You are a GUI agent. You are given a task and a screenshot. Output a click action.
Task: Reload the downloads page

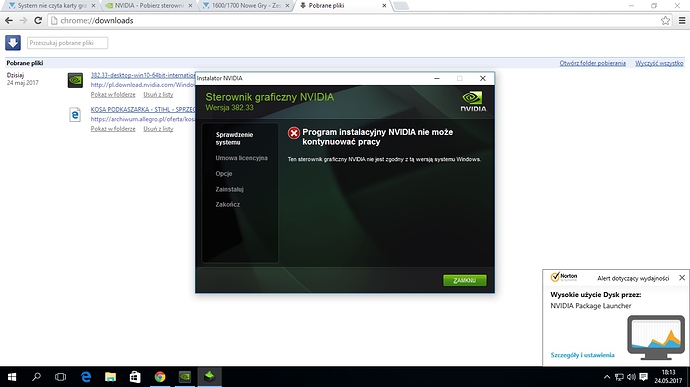click(38, 20)
